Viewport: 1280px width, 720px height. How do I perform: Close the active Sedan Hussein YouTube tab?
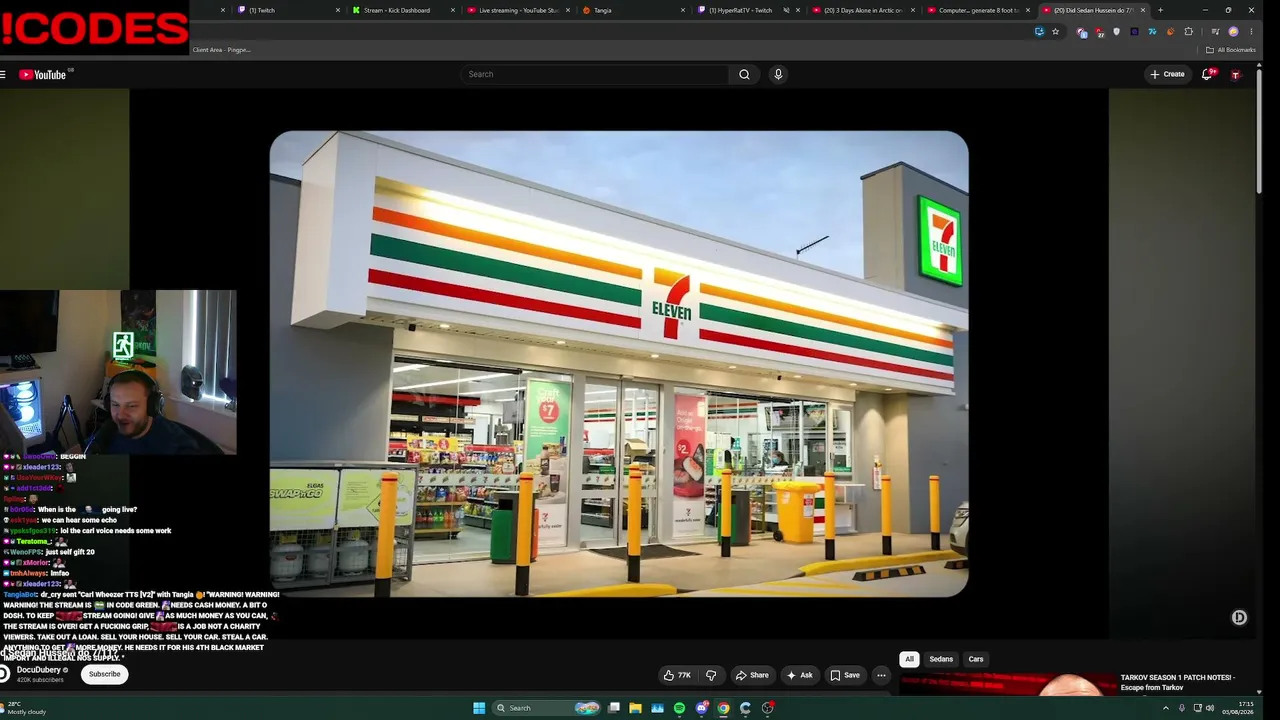(1142, 10)
